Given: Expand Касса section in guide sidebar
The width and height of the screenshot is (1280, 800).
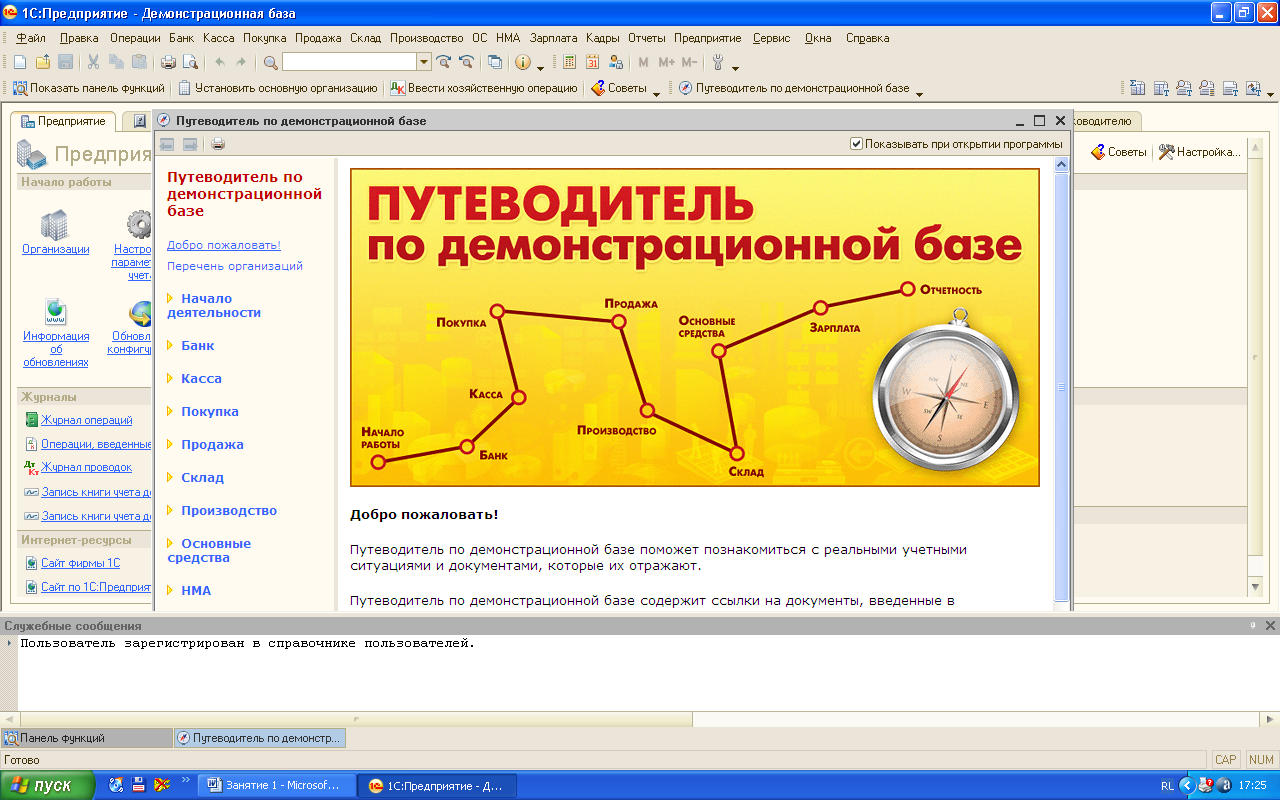Looking at the screenshot, I should (x=171, y=378).
